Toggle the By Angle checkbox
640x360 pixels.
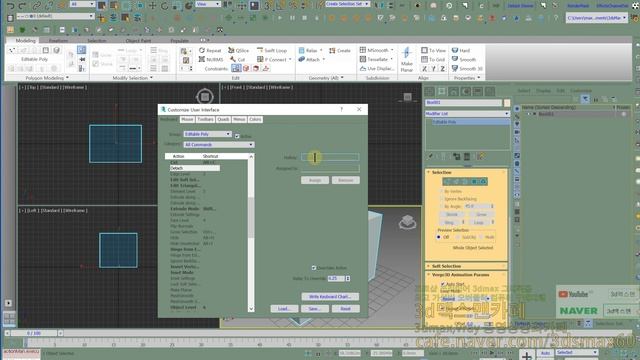pyautogui.click(x=442, y=206)
